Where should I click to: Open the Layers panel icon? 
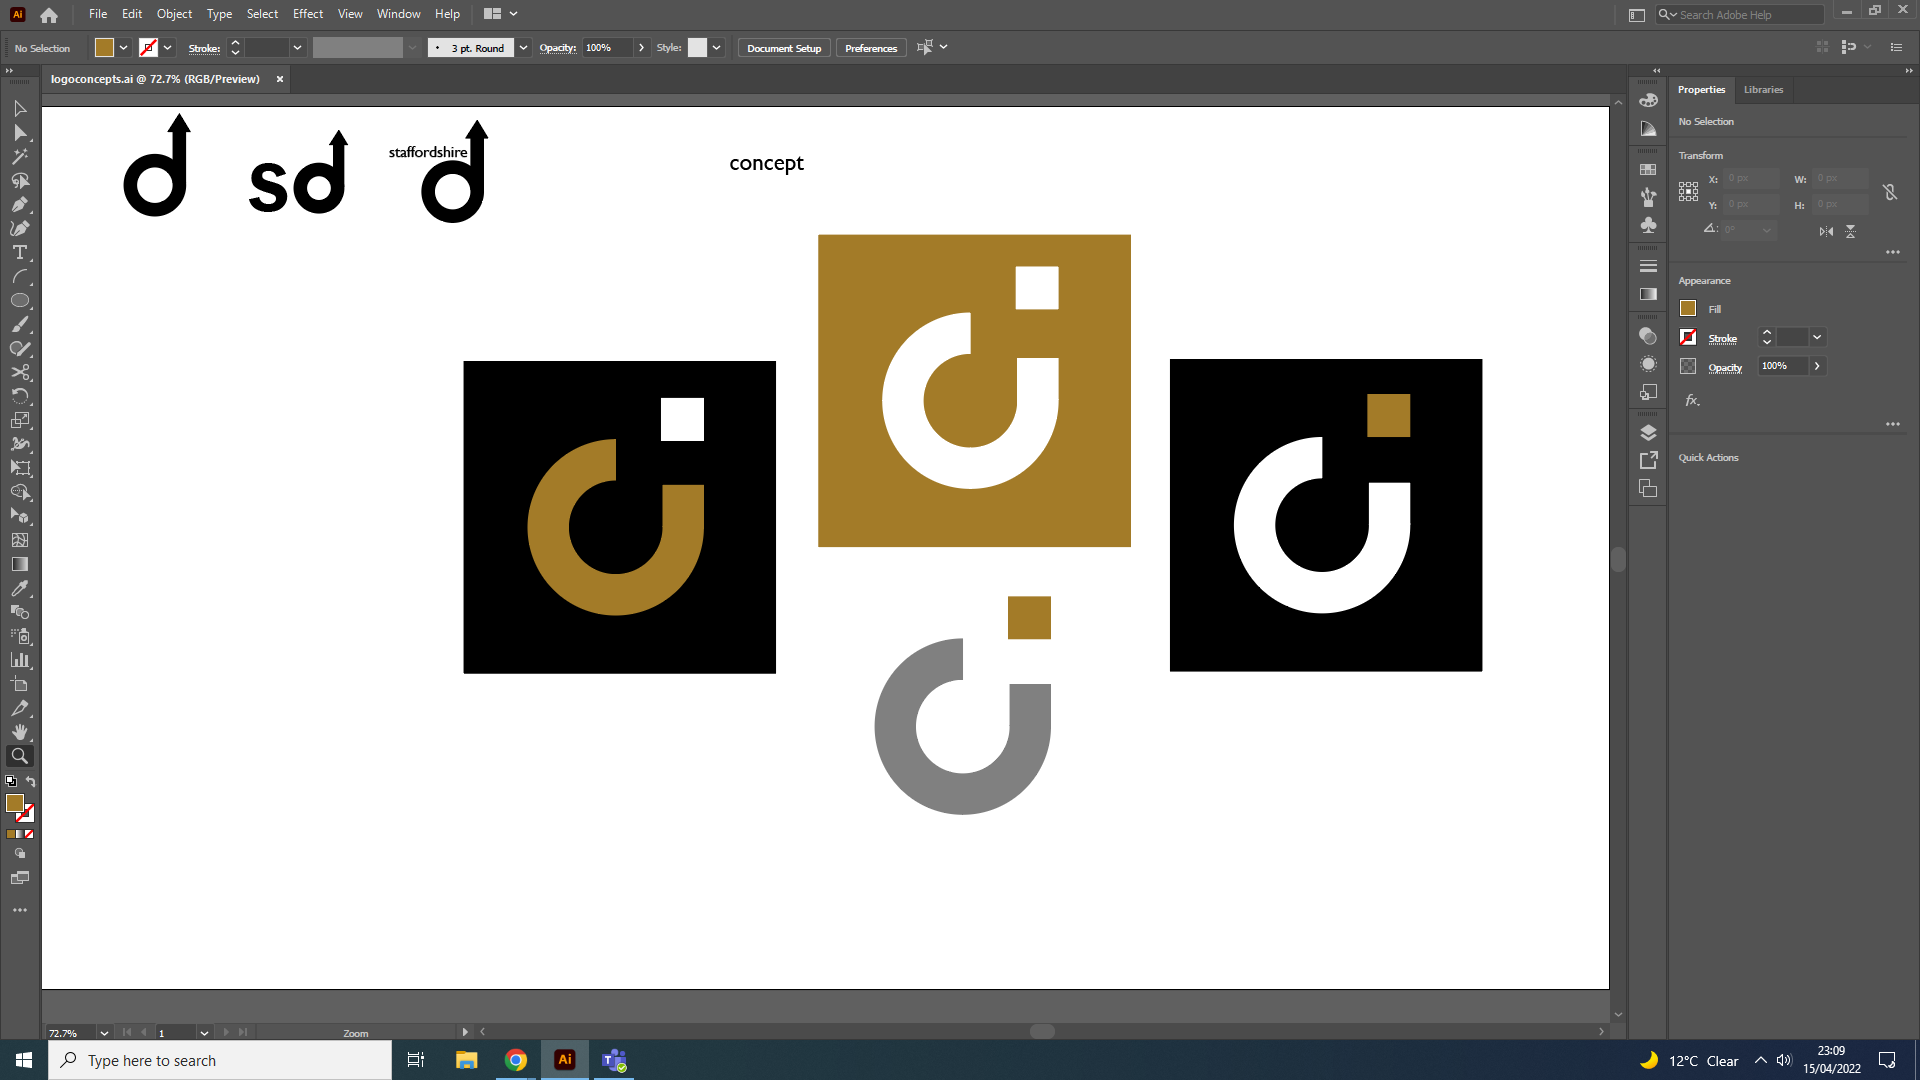tap(1648, 433)
